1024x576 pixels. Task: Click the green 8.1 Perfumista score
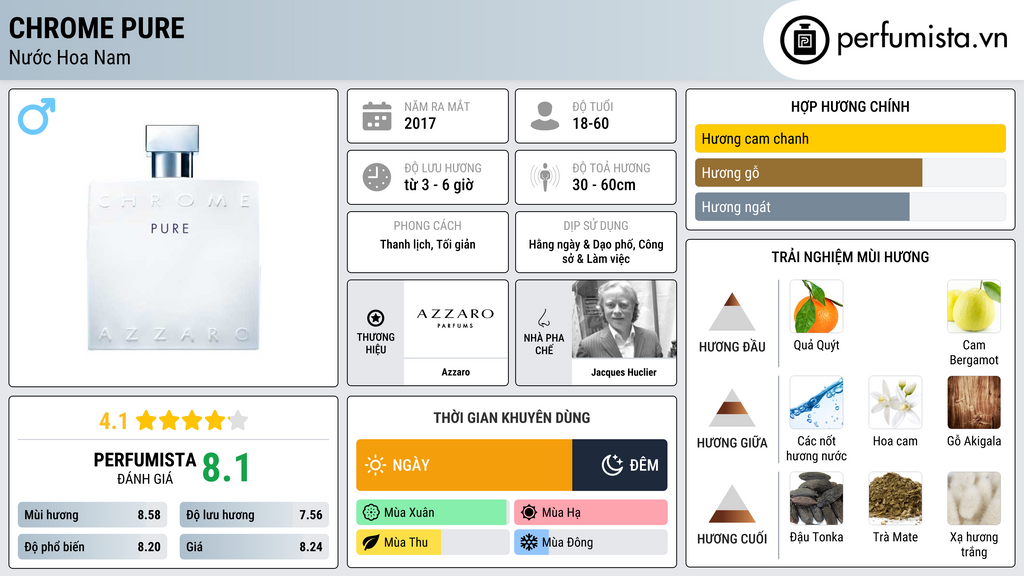[226, 468]
